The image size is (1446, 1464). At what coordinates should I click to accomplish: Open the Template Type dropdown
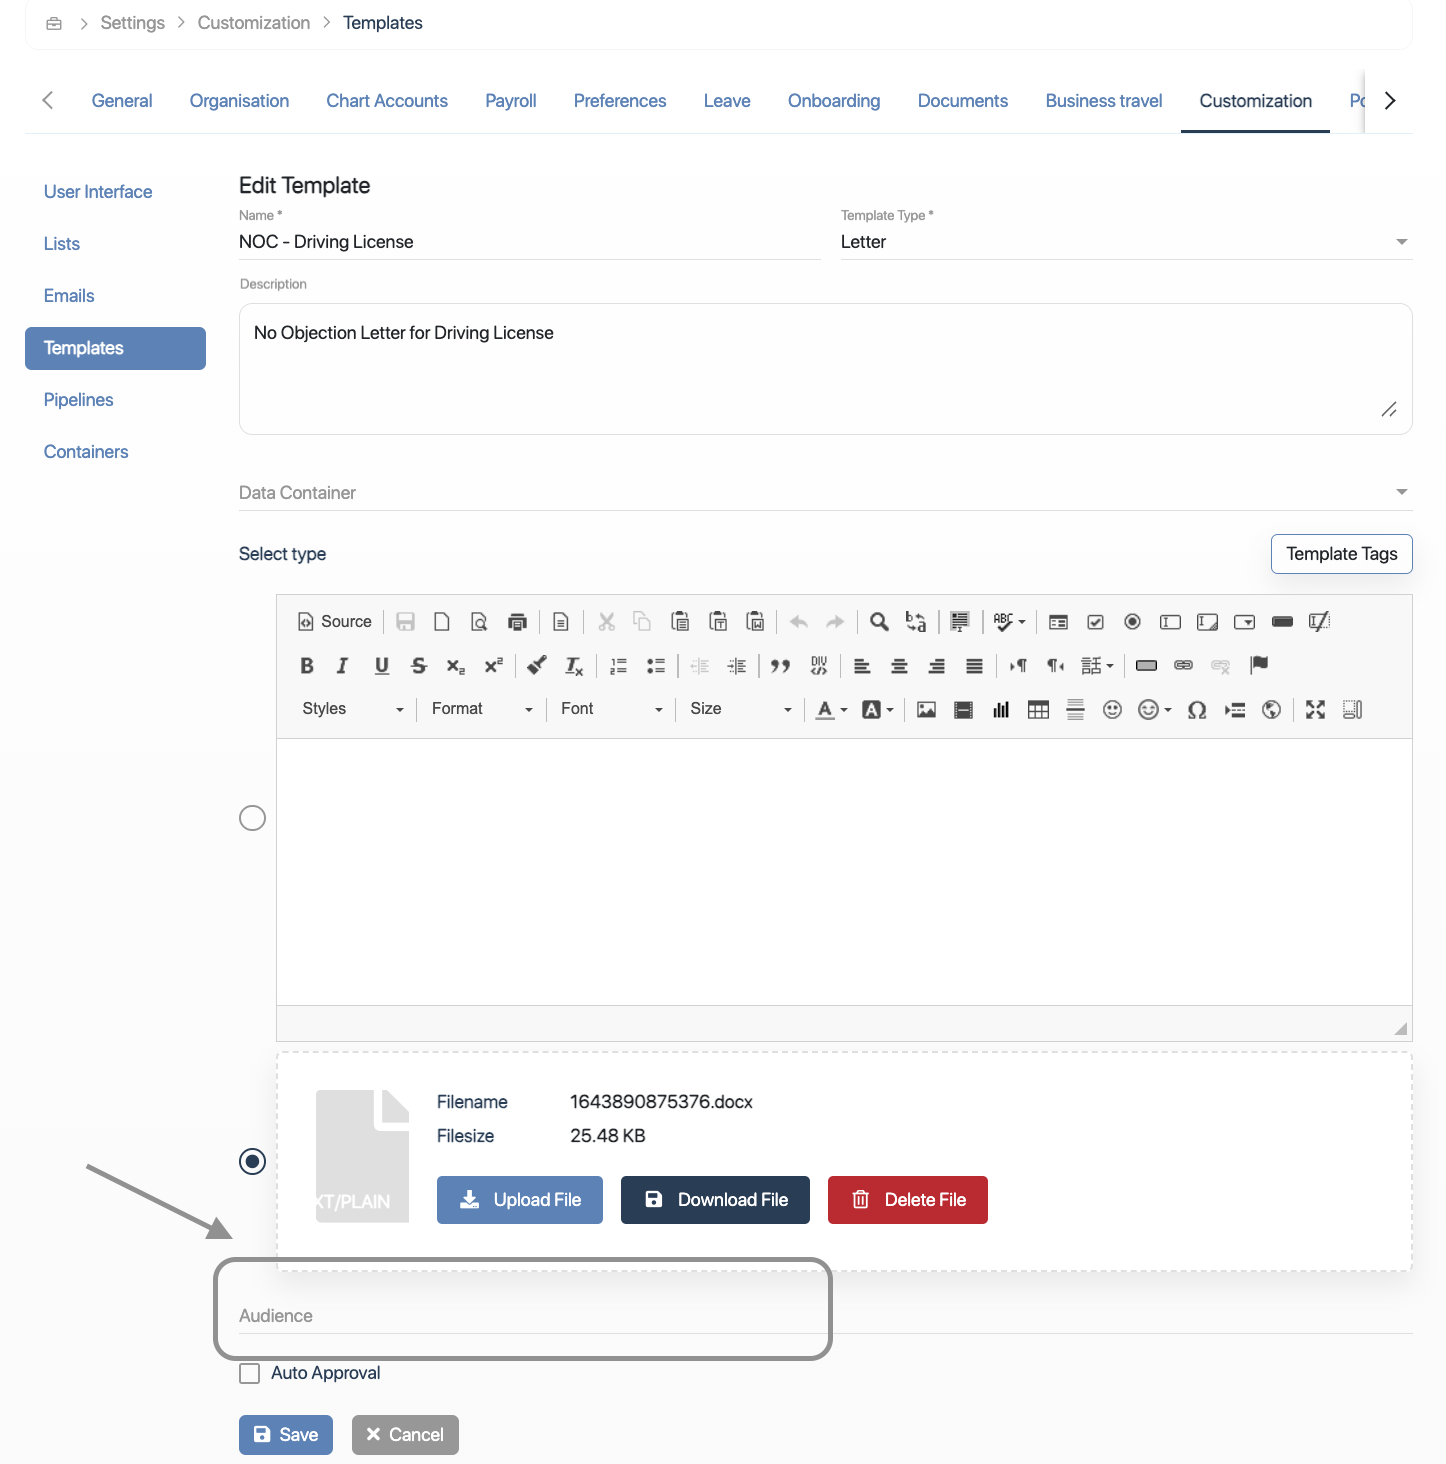(1125, 242)
